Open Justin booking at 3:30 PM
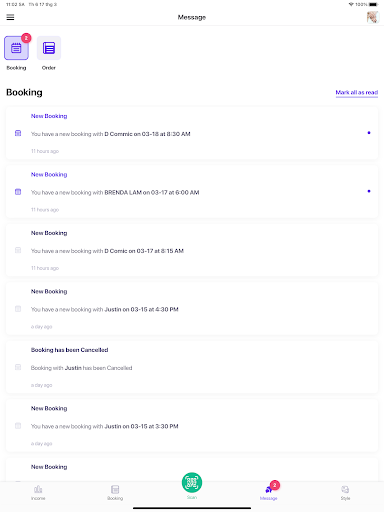Screen dimensions: 384x512 pyautogui.click(x=192, y=426)
